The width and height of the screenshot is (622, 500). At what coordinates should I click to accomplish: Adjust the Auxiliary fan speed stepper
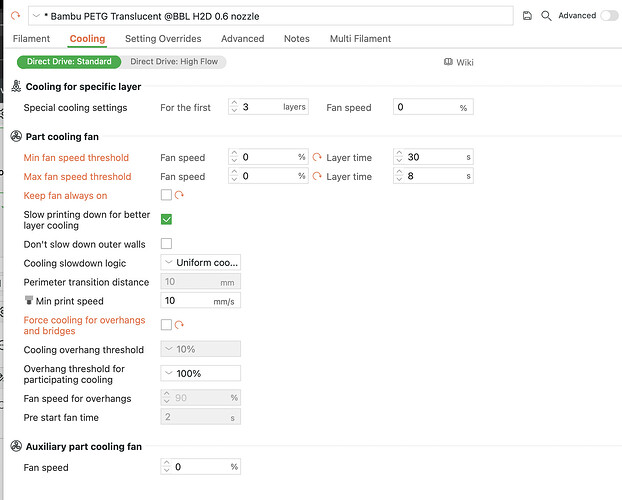tap(167, 467)
